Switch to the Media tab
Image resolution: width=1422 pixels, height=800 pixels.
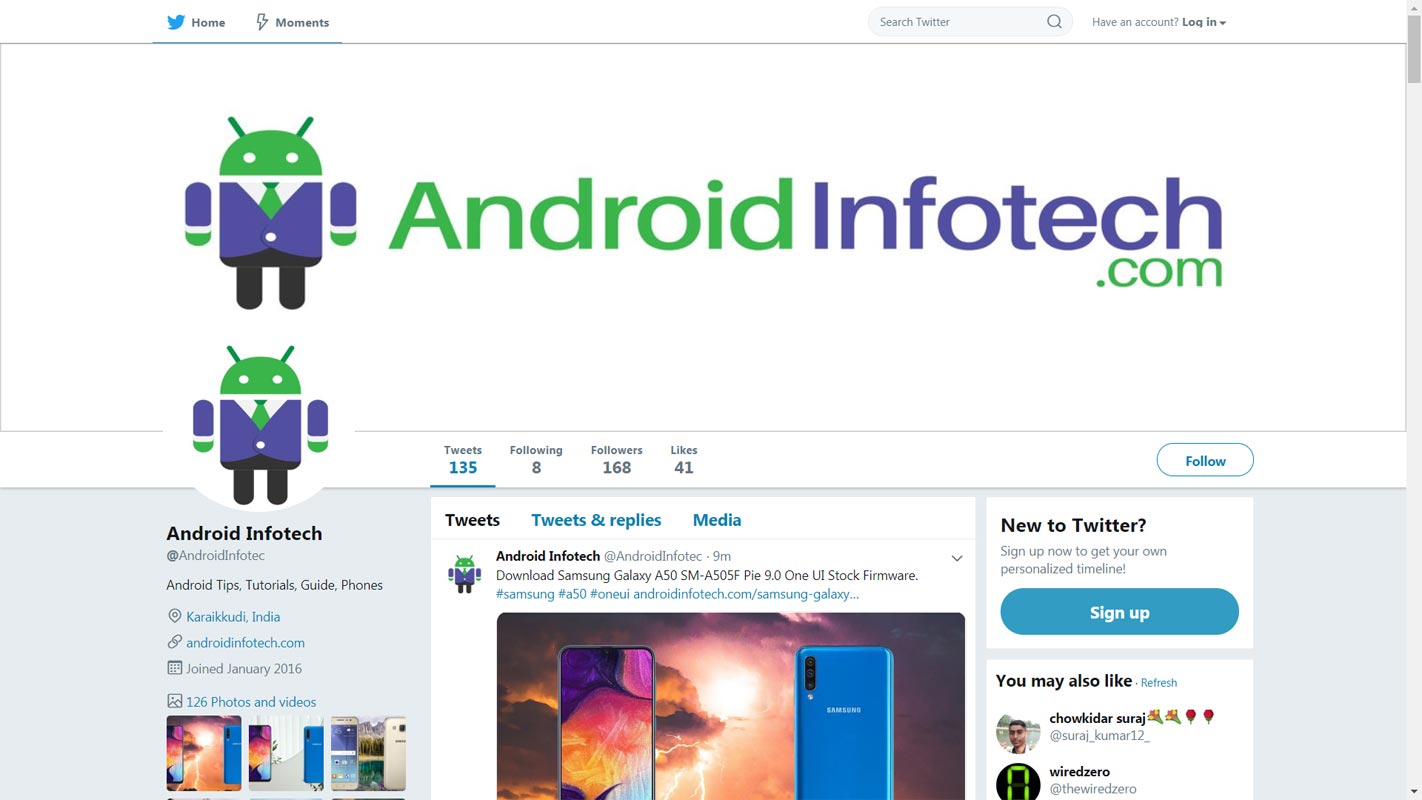717,520
